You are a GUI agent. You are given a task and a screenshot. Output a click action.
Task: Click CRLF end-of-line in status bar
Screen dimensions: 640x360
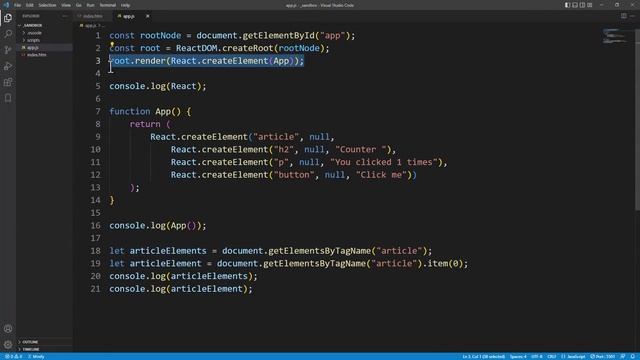tap(551, 357)
